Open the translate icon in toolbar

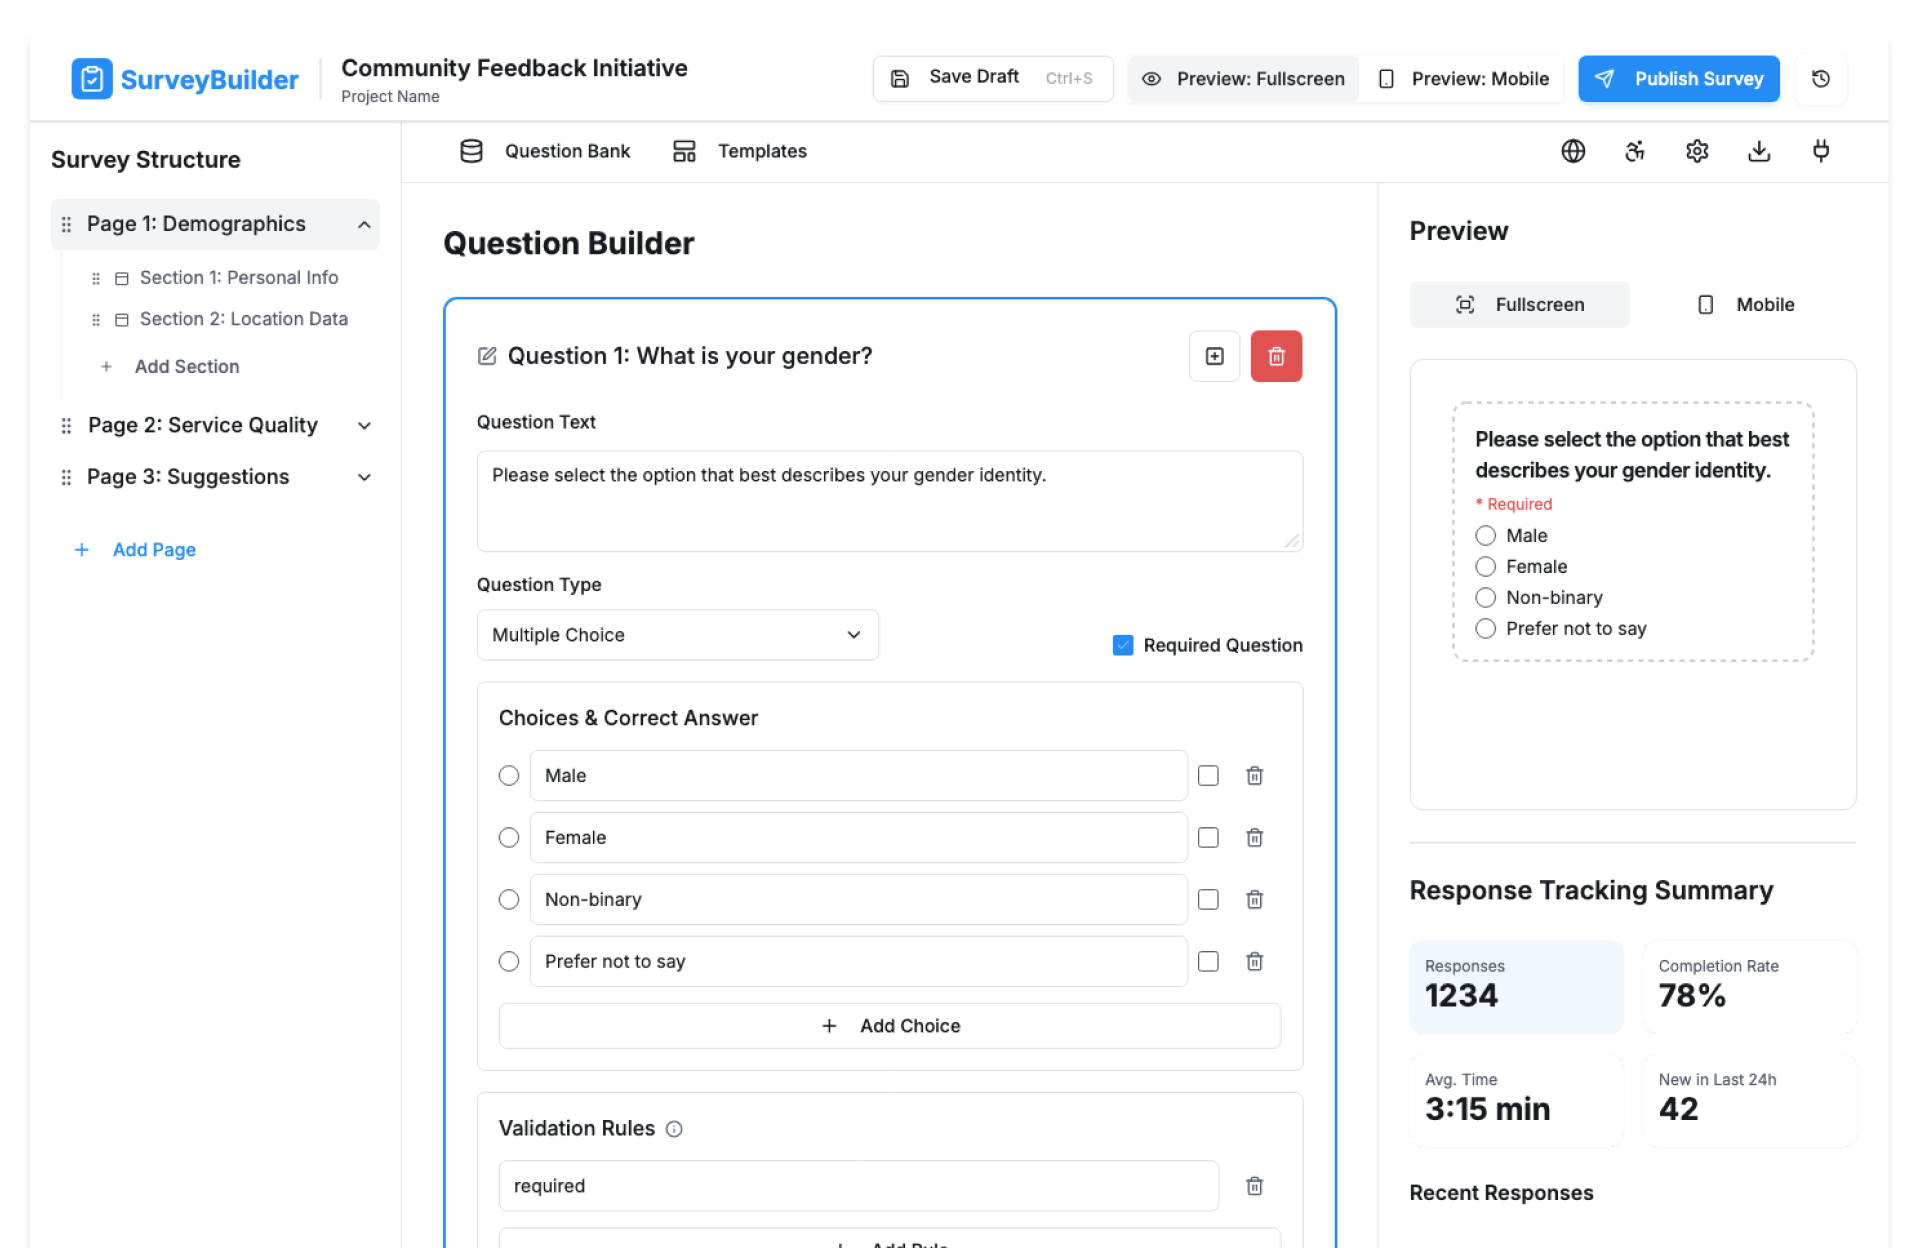pyautogui.click(x=1635, y=151)
